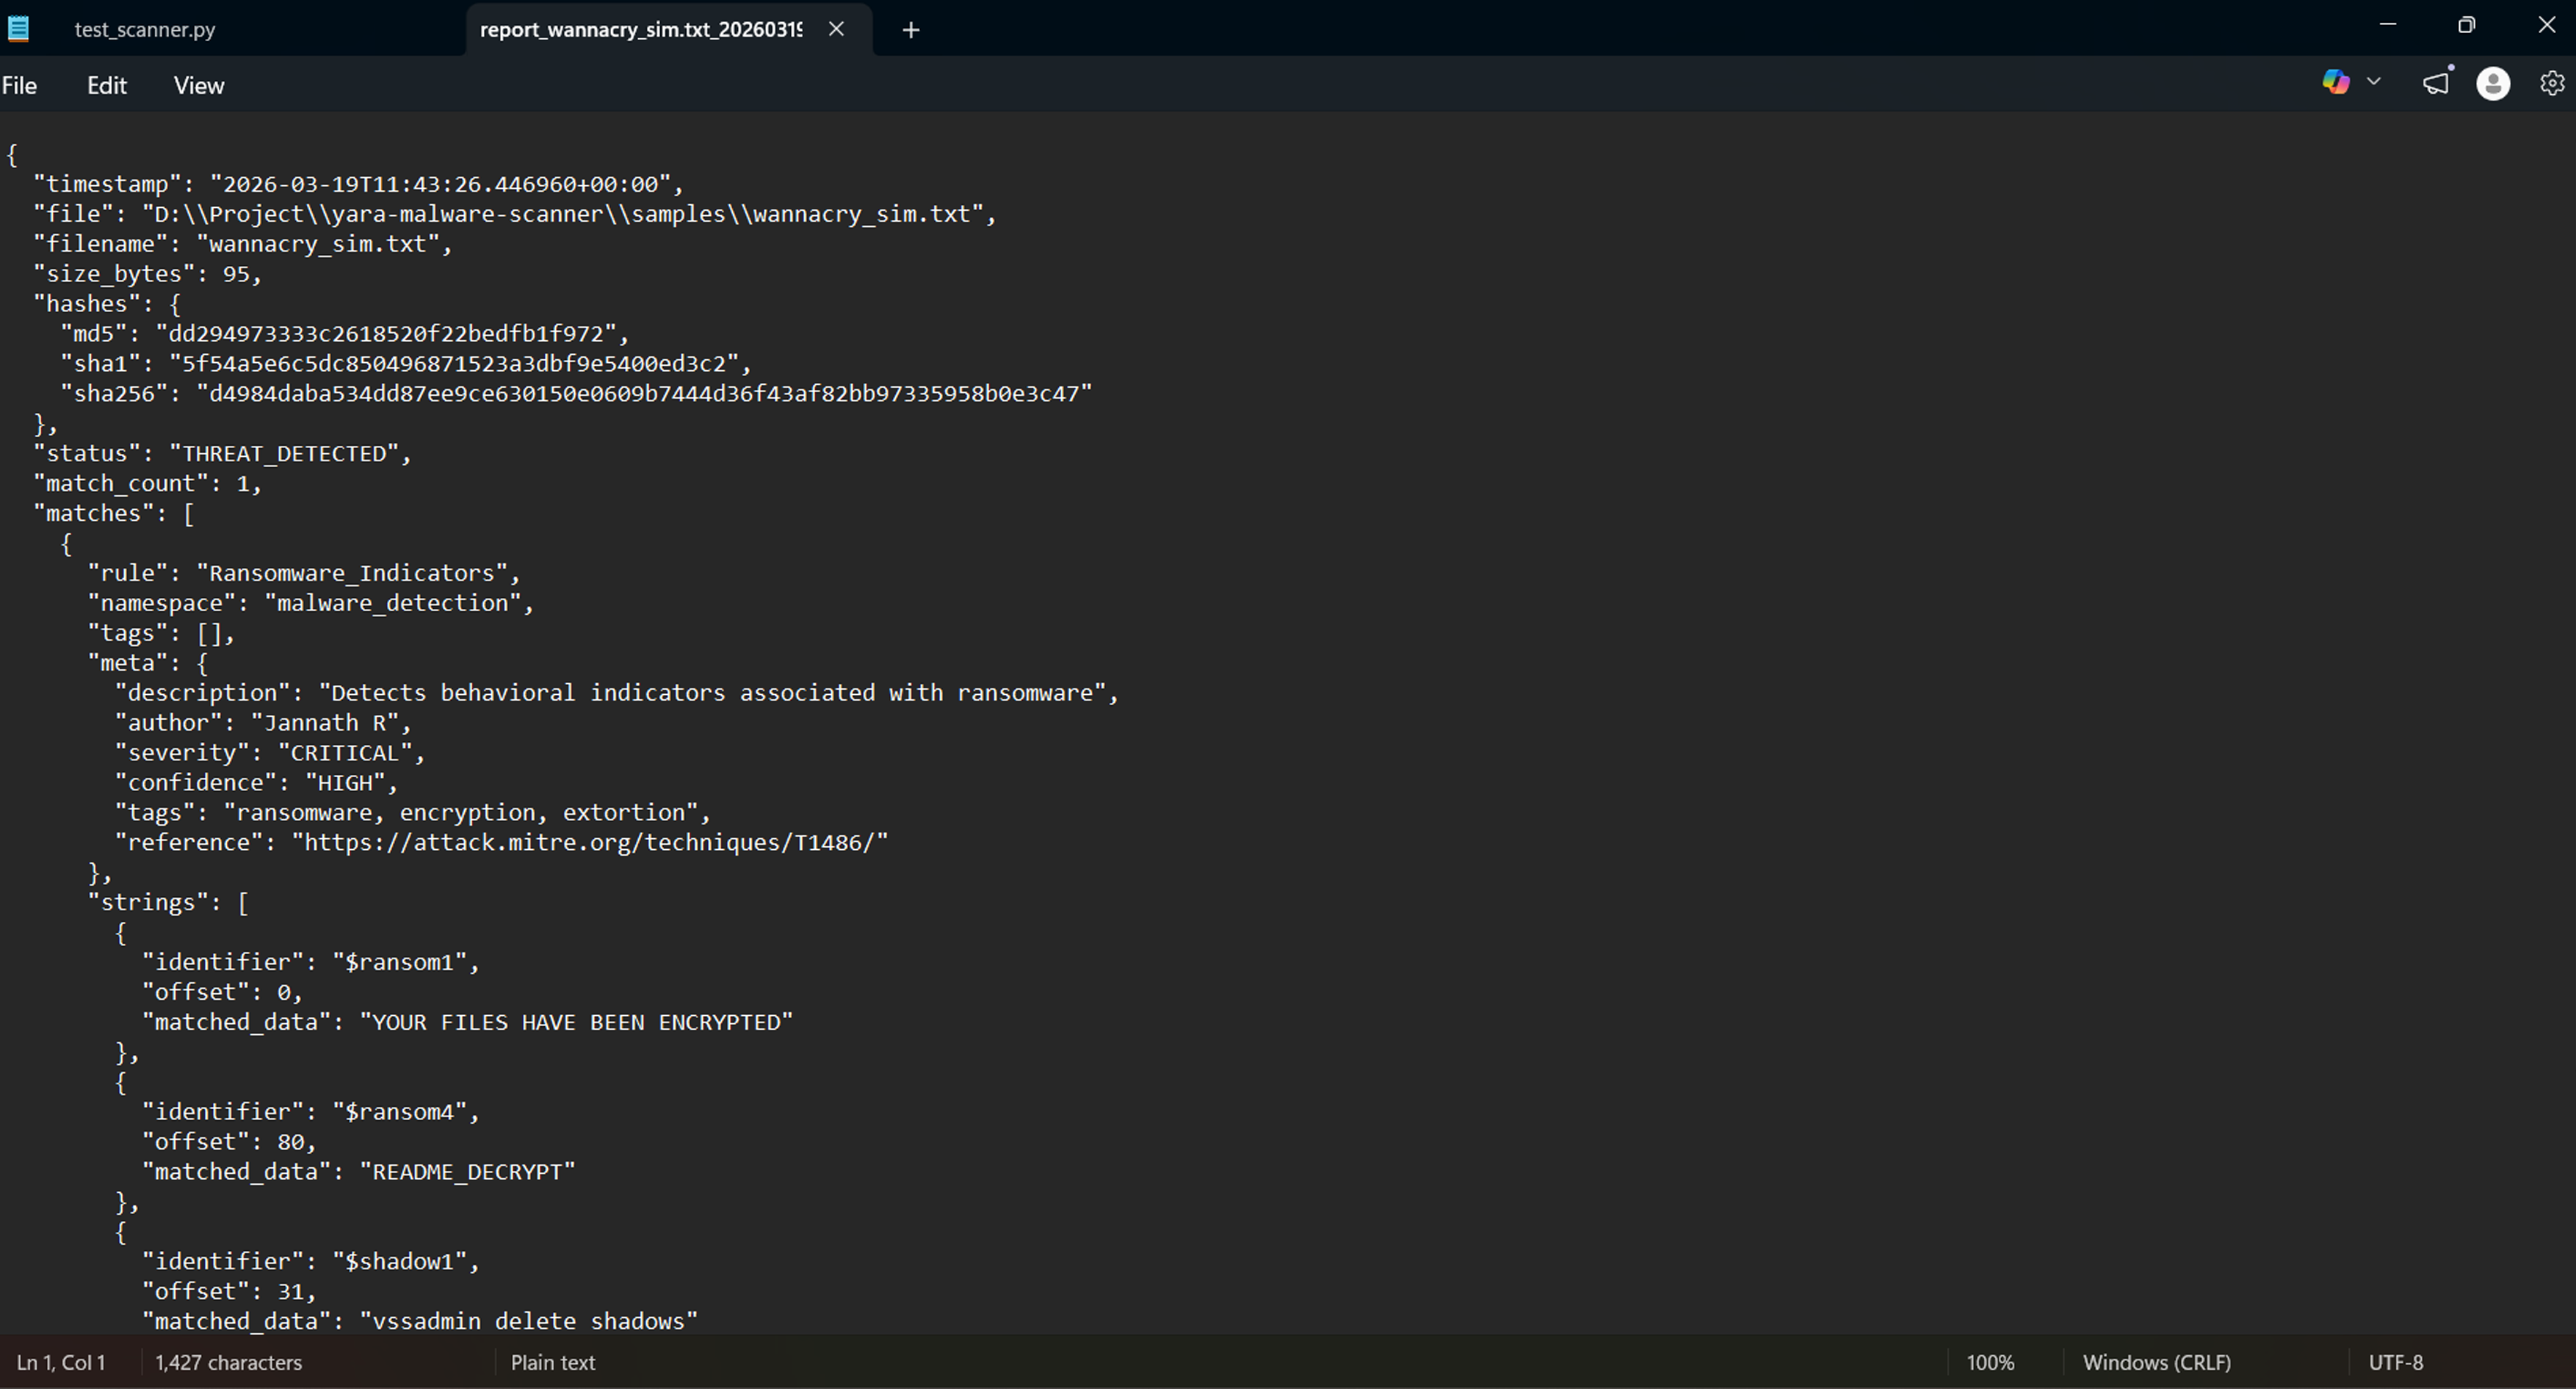The image size is (2576, 1389).
Task: Open a new tab with the plus icon
Action: [910, 29]
